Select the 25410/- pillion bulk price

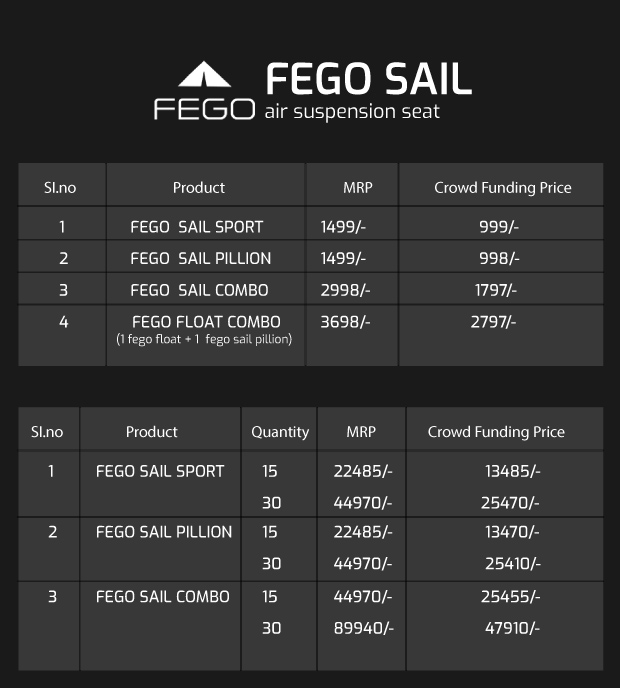(510, 563)
